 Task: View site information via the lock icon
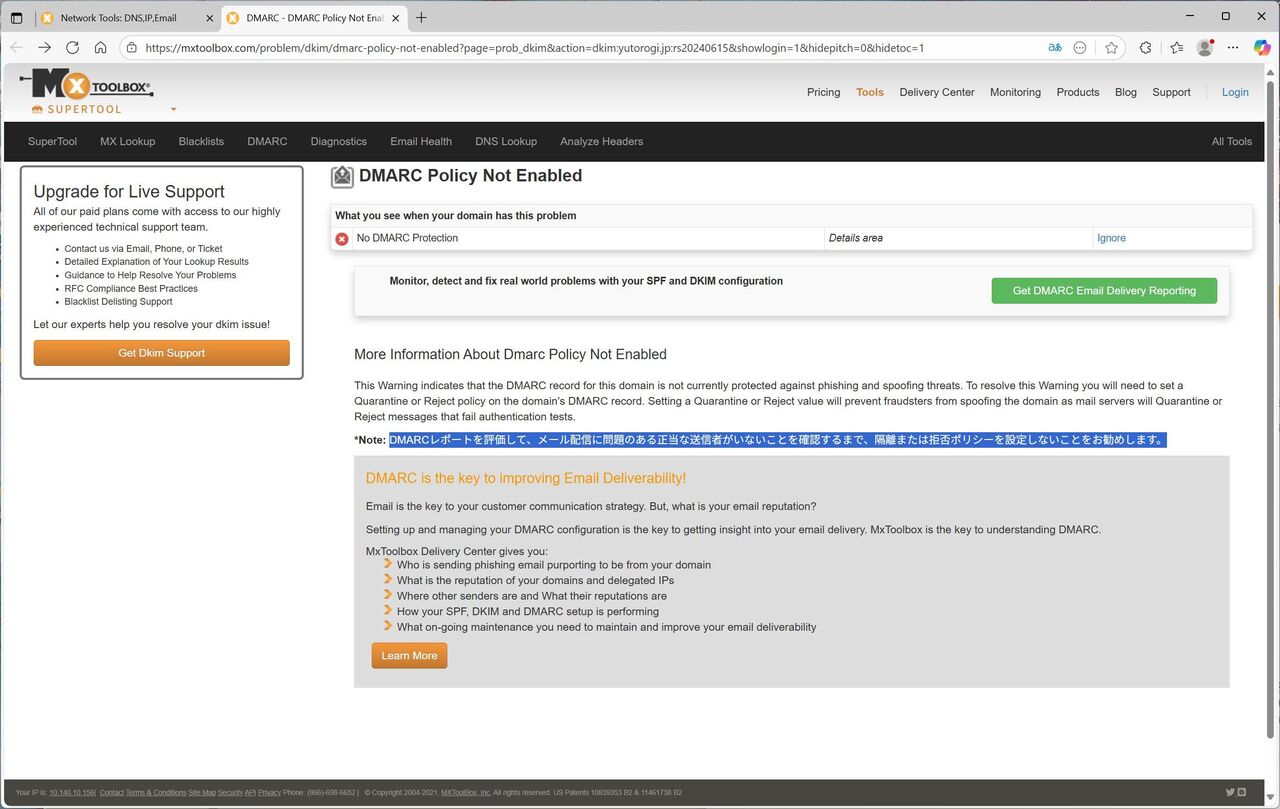click(131, 47)
